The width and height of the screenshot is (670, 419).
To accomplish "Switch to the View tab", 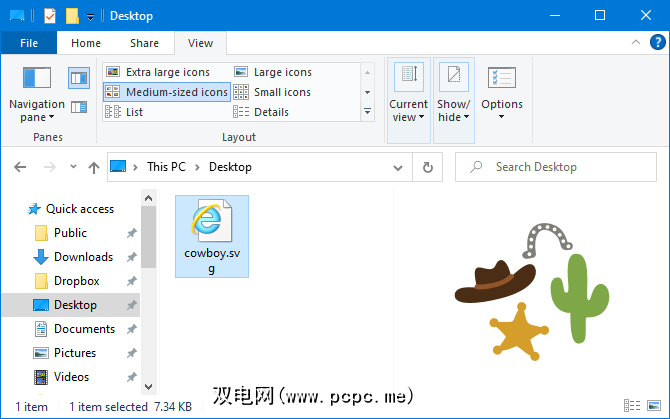I will coord(200,43).
